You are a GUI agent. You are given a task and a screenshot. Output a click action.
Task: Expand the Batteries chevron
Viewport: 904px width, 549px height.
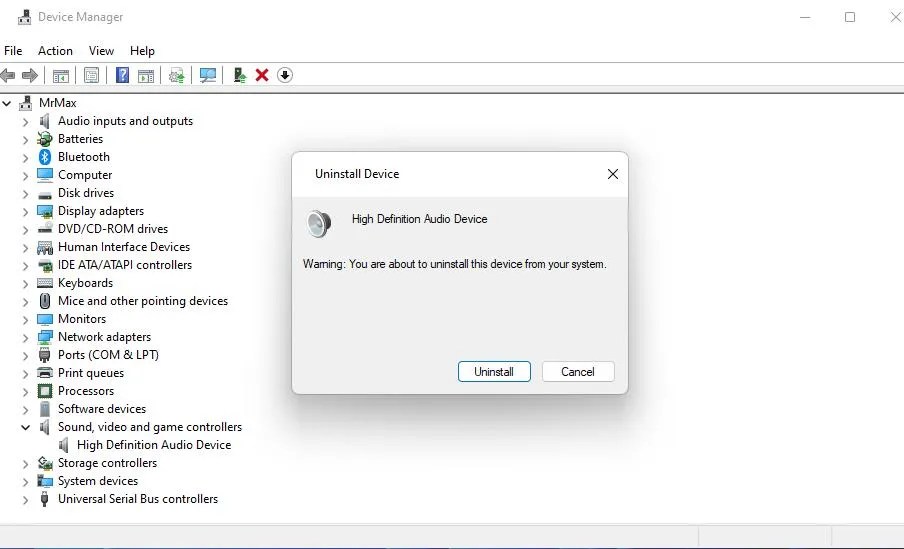click(x=25, y=140)
